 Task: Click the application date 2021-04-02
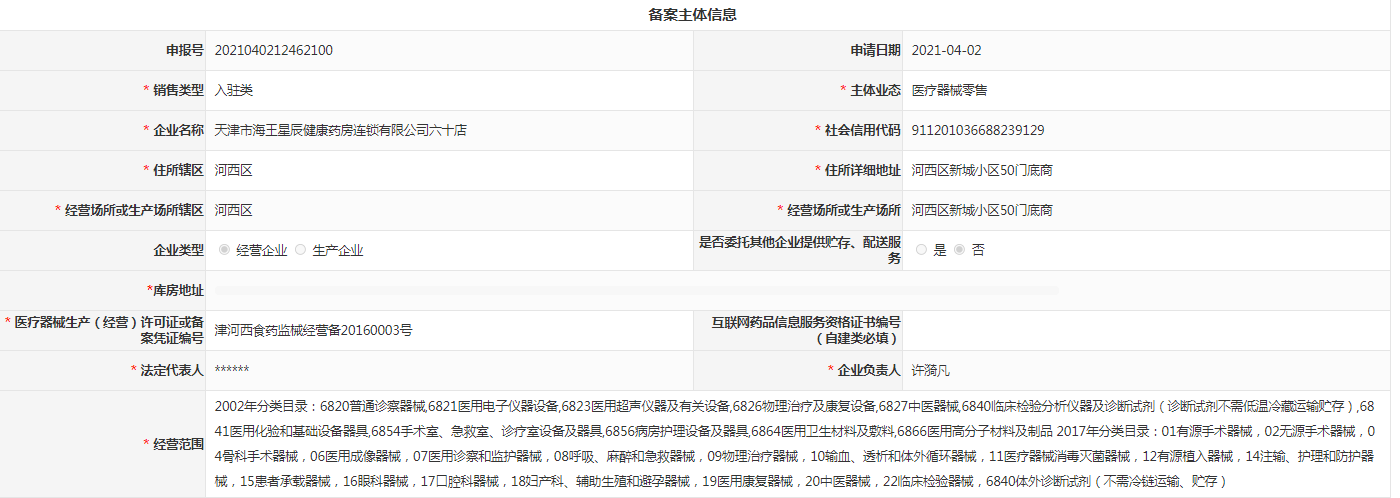947,50
